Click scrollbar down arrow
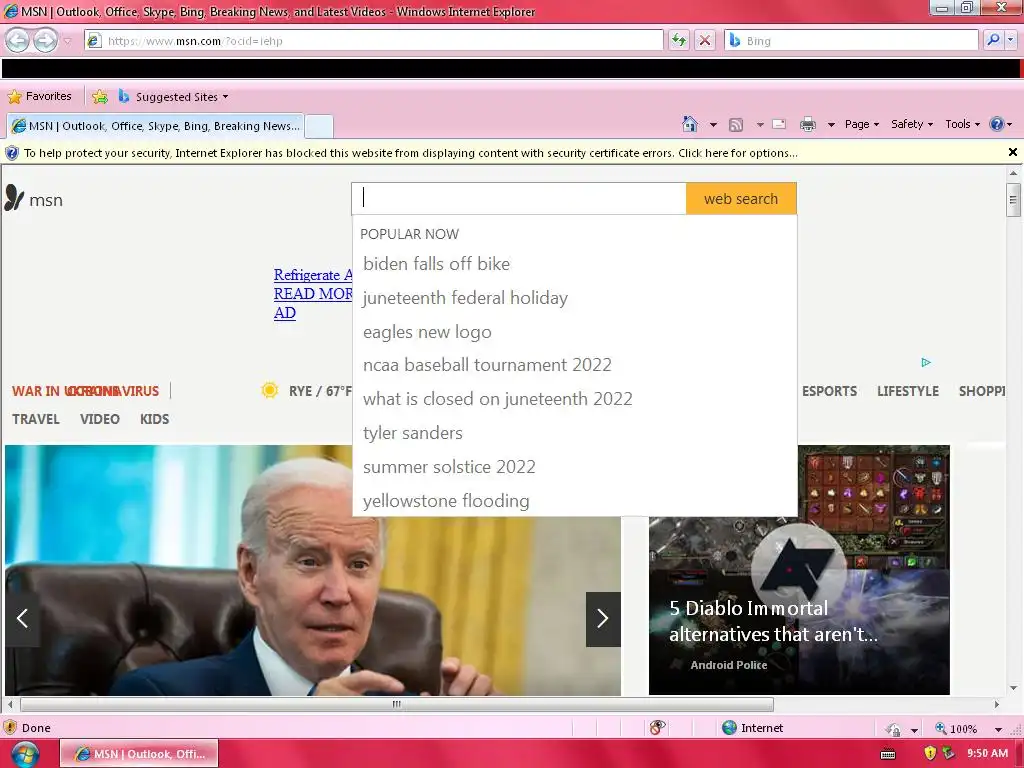This screenshot has height=768, width=1024. 1013,688
